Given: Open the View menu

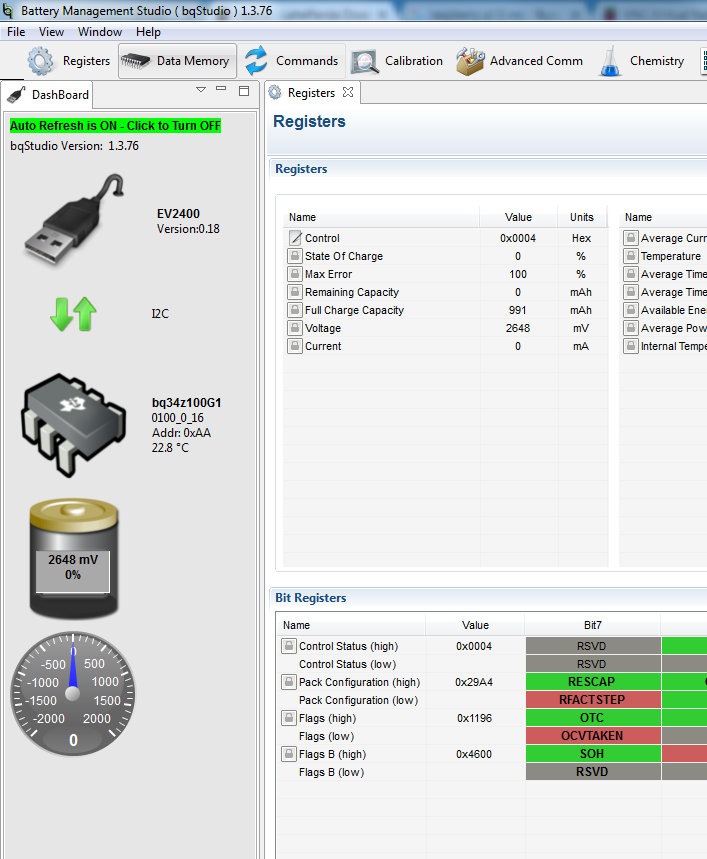Looking at the screenshot, I should tap(51, 32).
